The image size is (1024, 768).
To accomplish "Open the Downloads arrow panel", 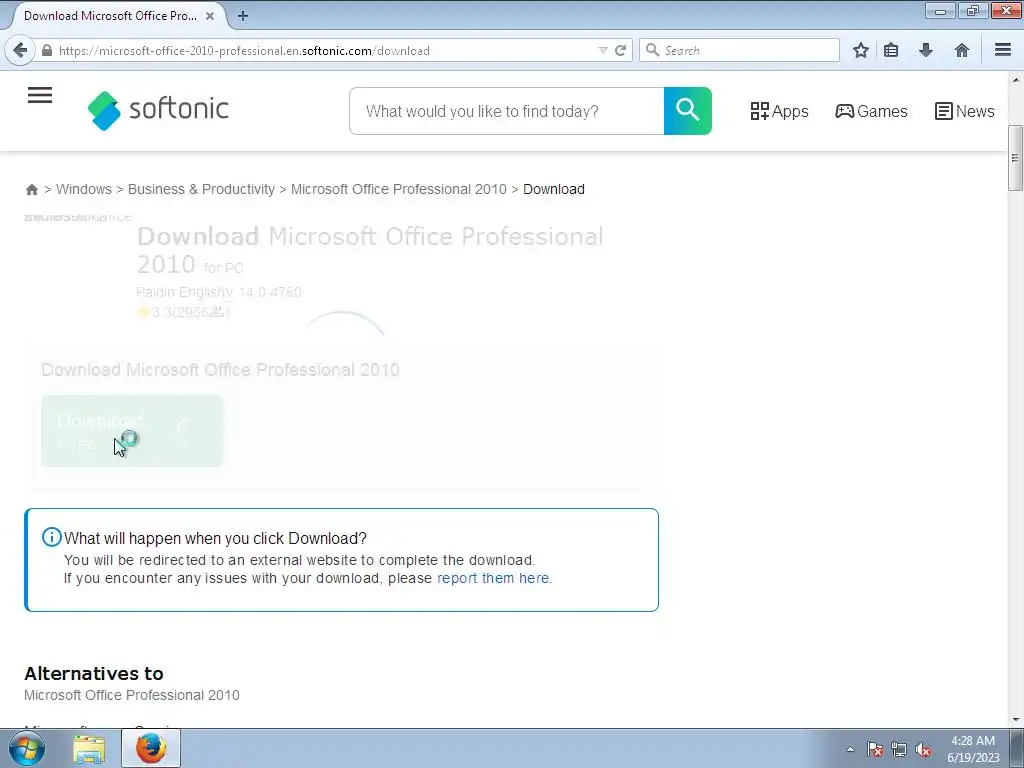I will pyautogui.click(x=926, y=50).
